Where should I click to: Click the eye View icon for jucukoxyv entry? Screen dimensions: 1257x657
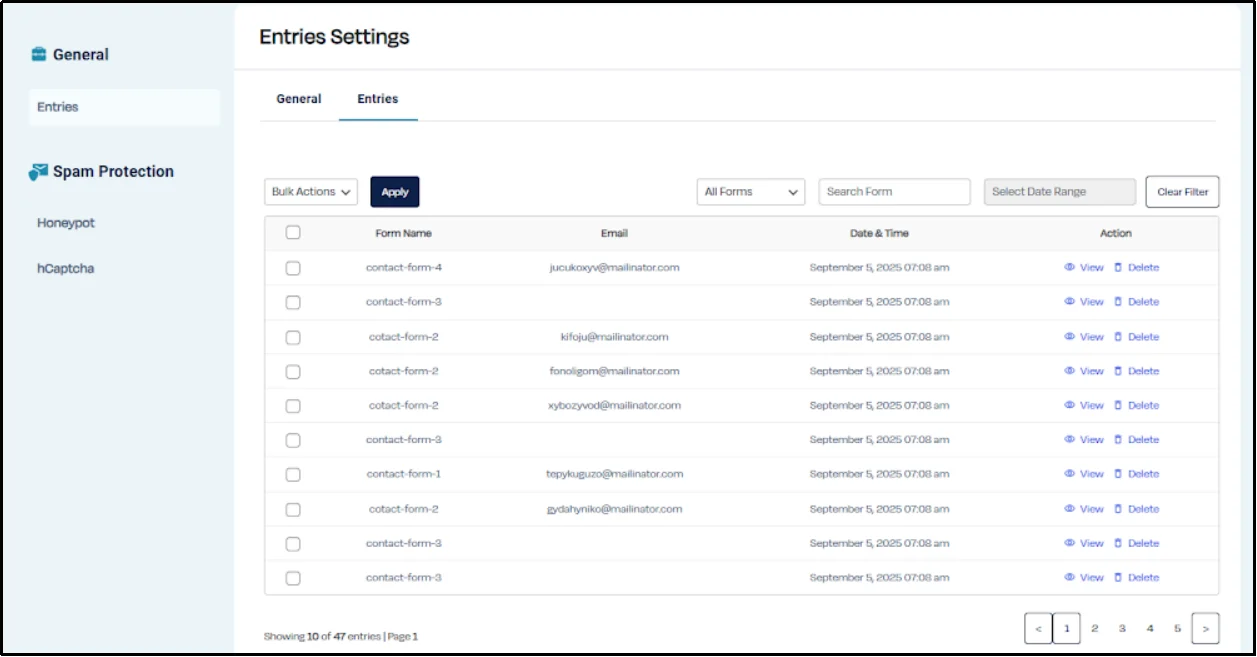tap(1068, 267)
